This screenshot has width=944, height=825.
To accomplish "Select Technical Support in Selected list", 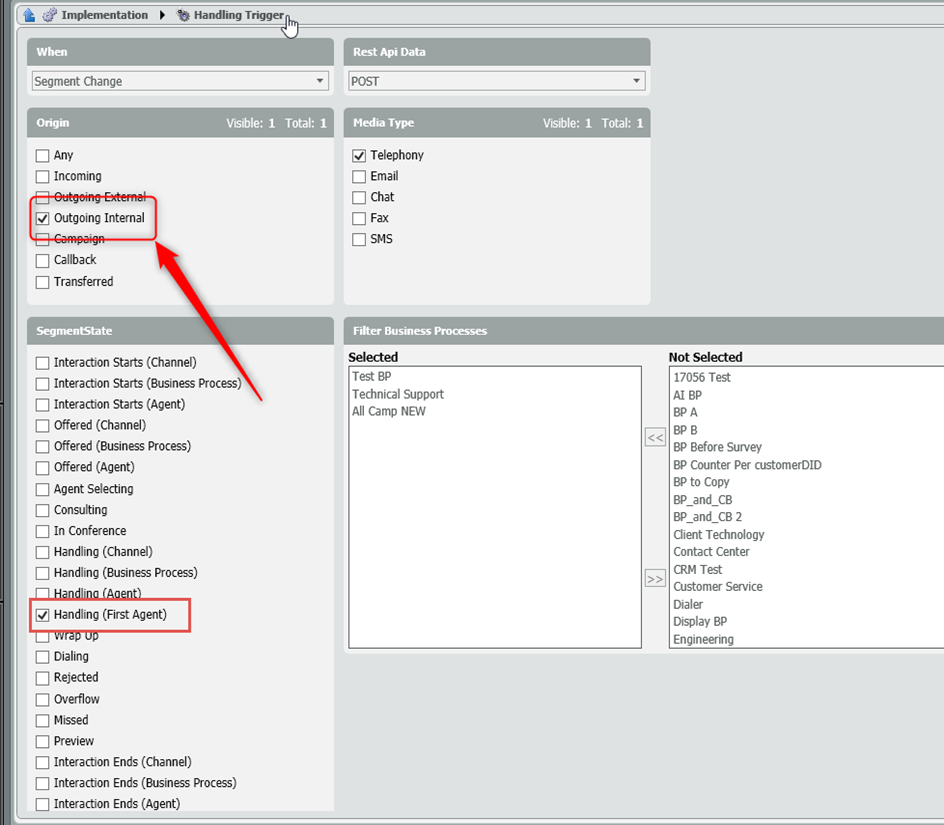I will 398,394.
